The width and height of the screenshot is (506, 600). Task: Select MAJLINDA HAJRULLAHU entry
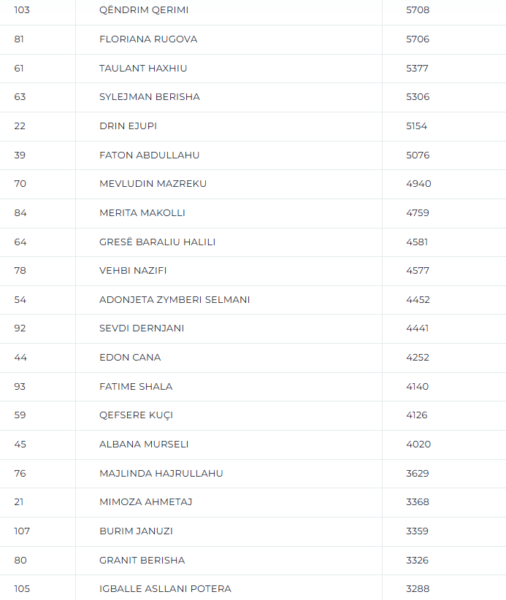161,473
